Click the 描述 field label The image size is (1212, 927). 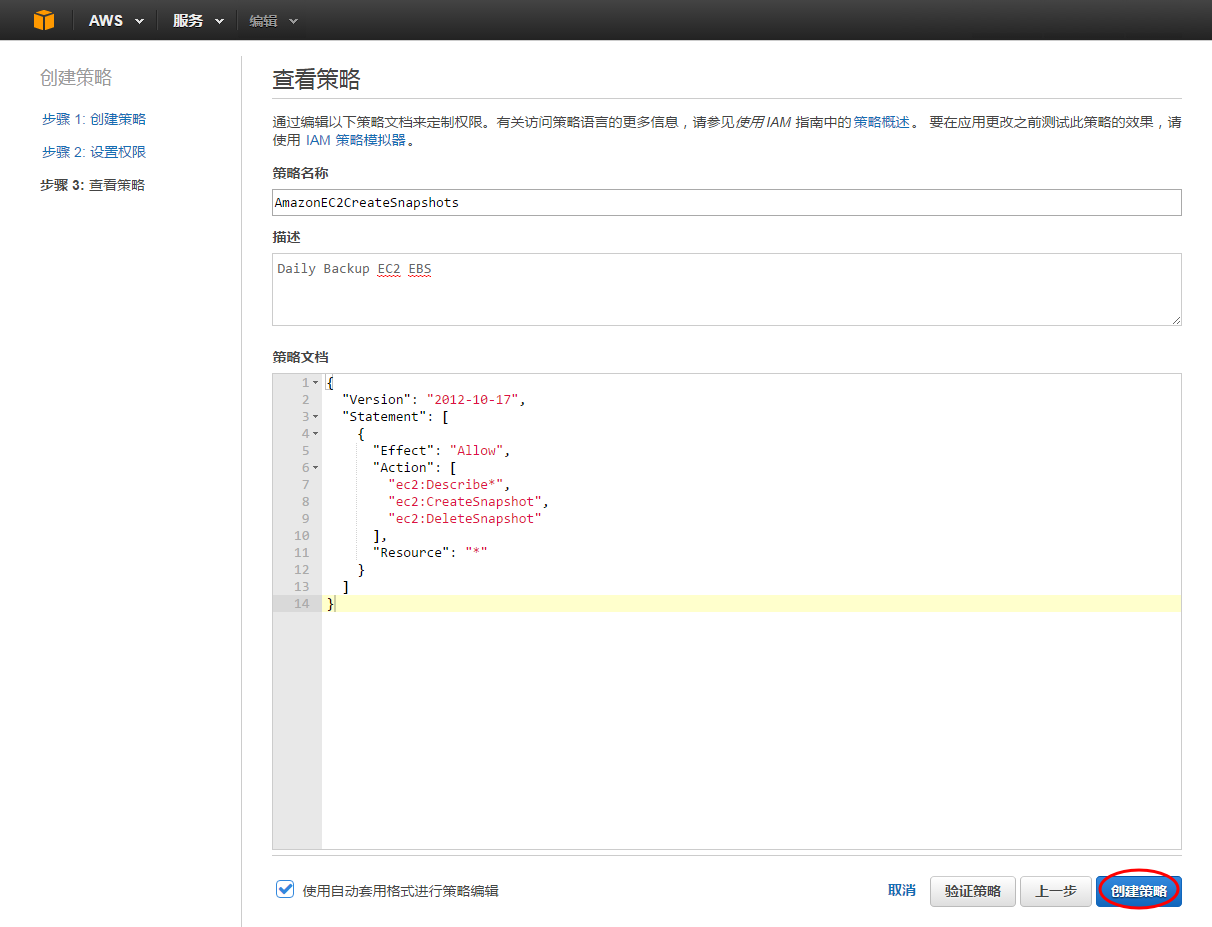(x=286, y=237)
